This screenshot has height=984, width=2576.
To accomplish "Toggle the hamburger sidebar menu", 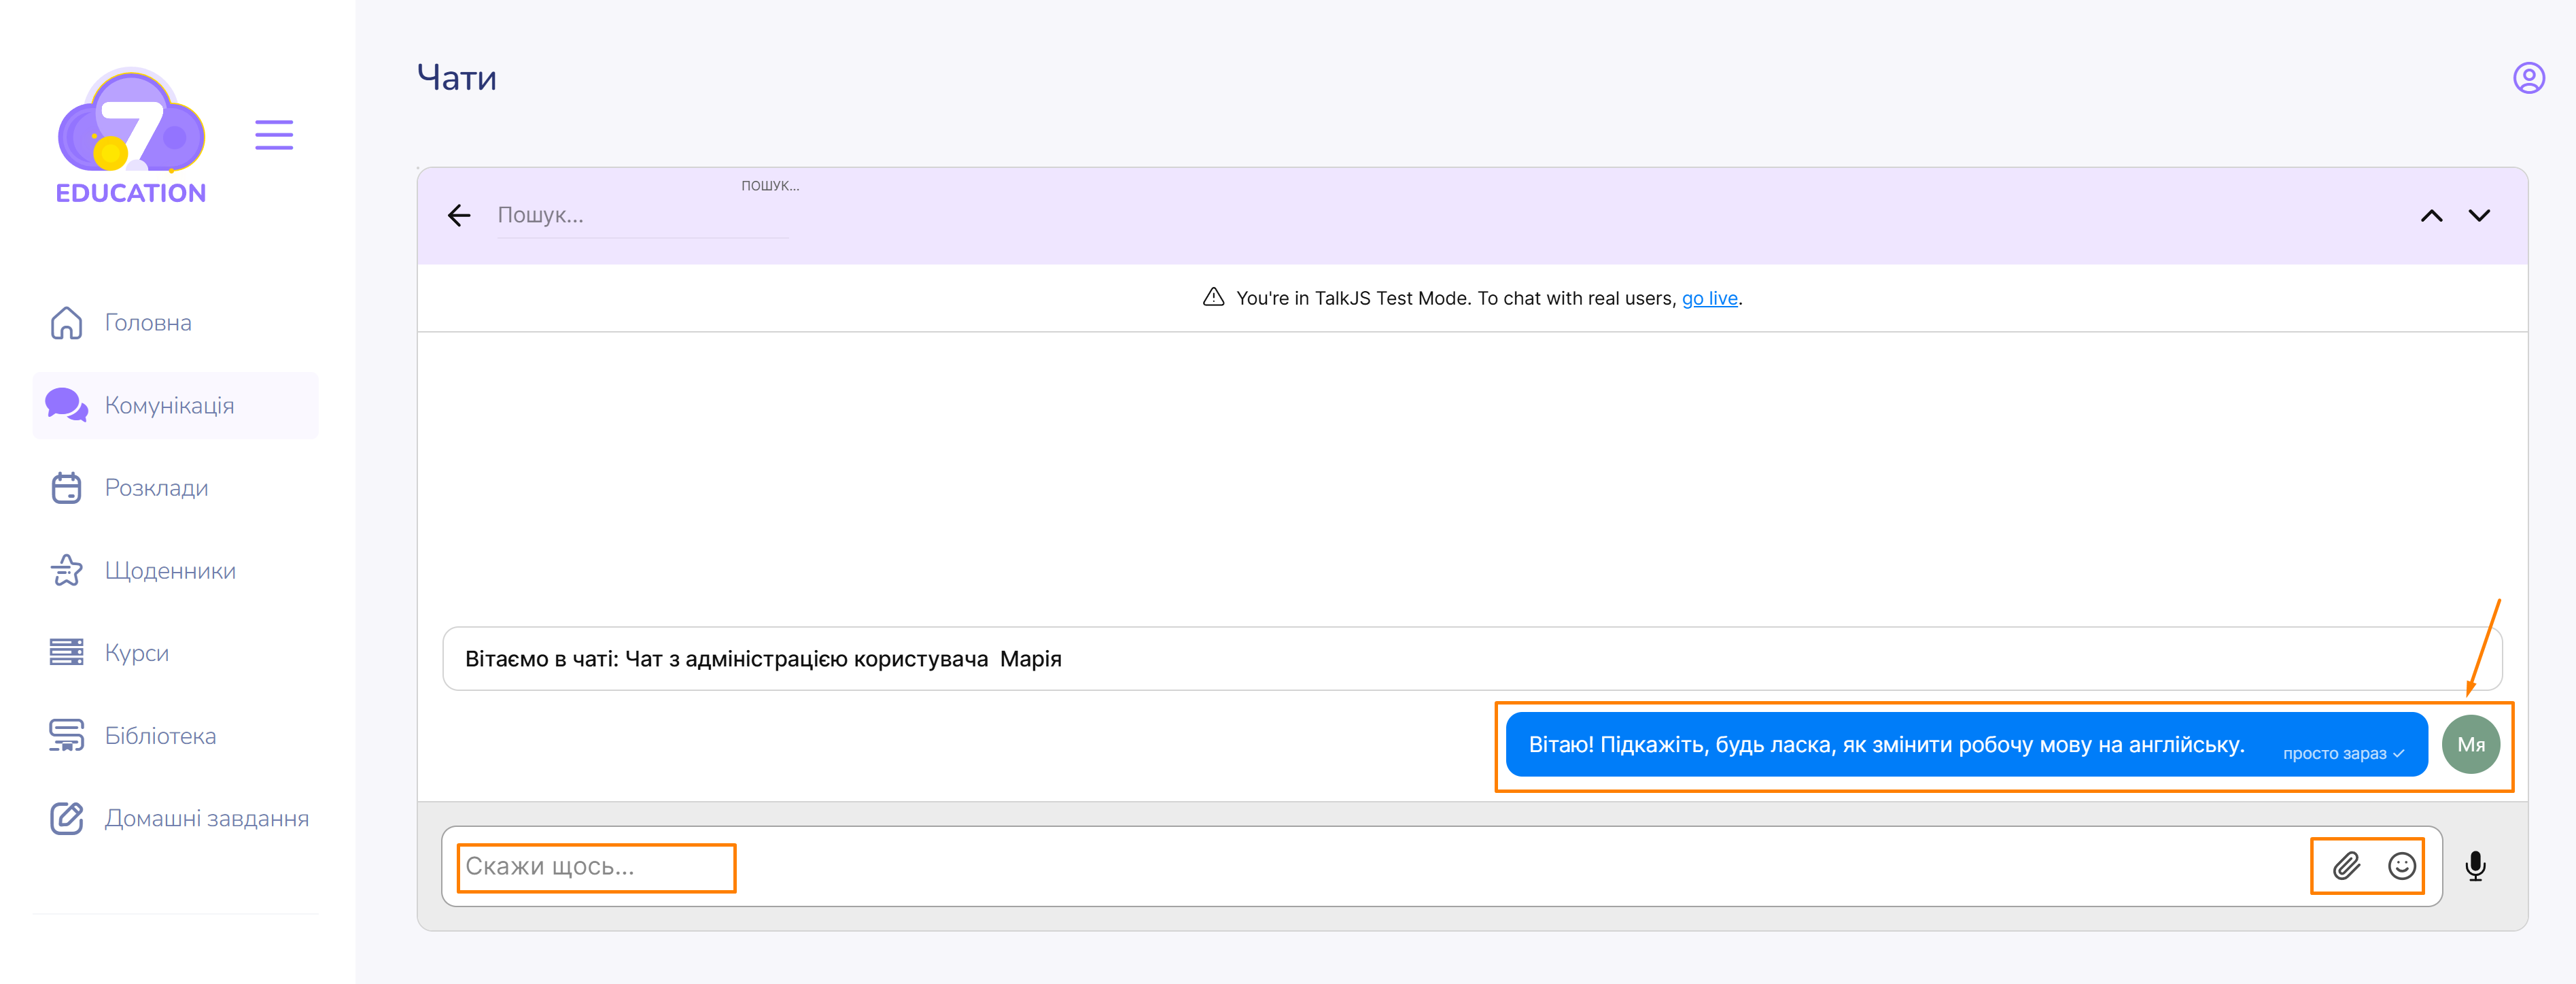I will coord(274,135).
